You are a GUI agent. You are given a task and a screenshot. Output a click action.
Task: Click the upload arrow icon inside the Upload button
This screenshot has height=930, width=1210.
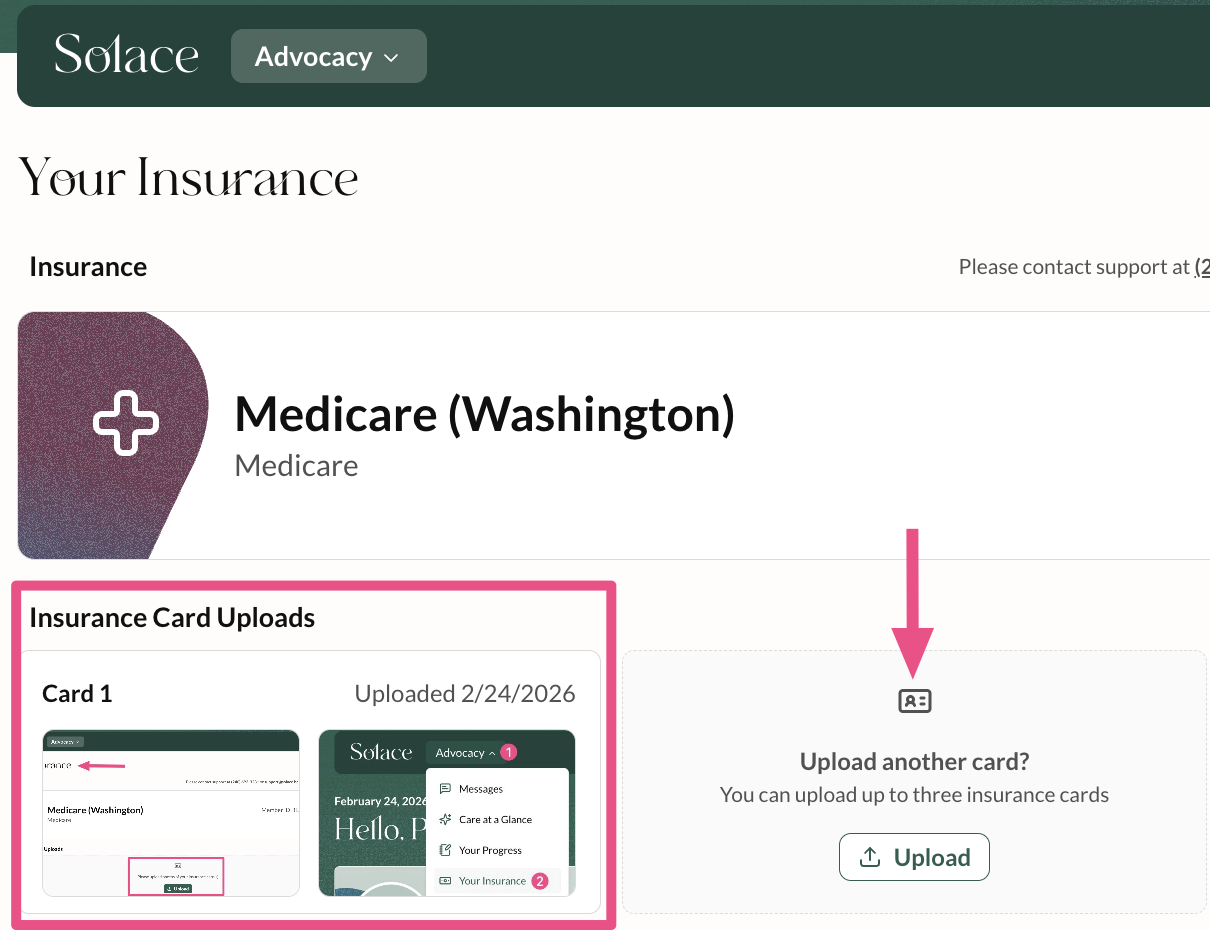point(870,857)
